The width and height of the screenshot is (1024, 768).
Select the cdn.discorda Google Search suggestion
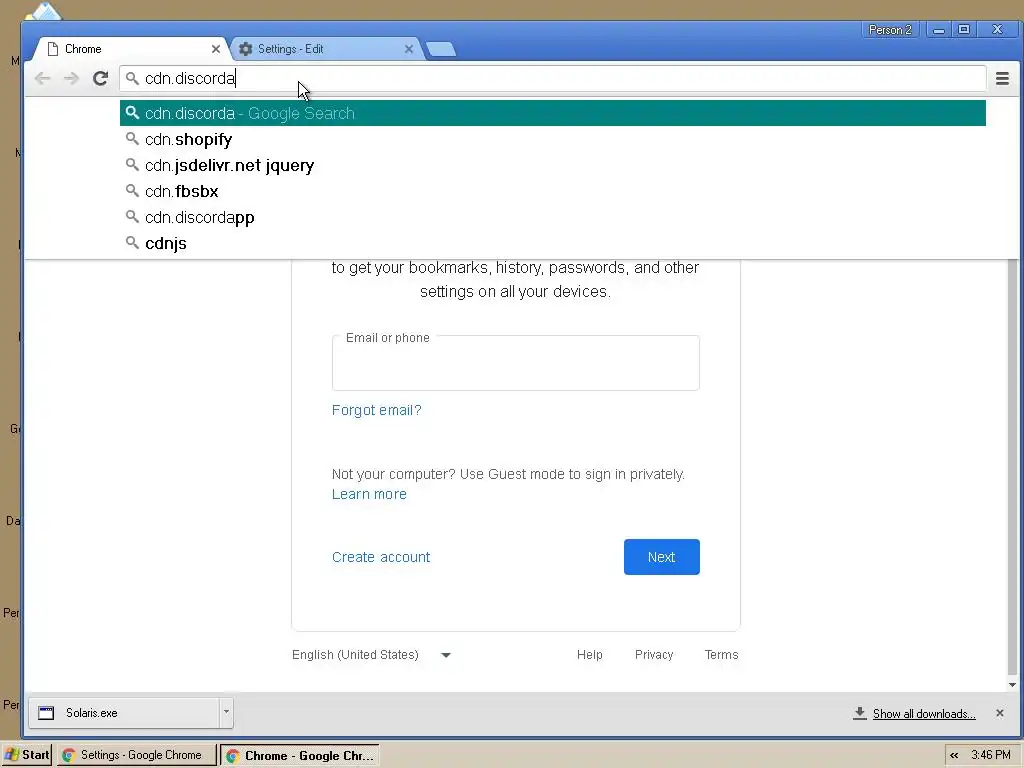(552, 113)
